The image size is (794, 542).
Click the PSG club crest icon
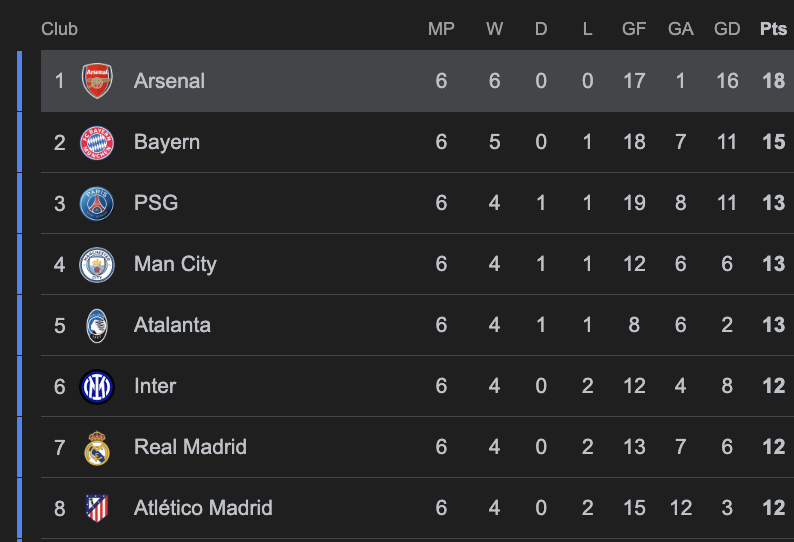[x=97, y=203]
